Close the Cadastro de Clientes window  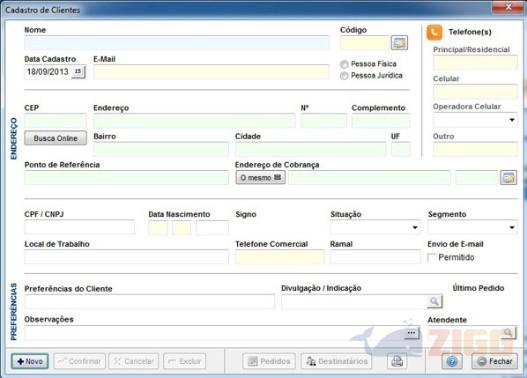pyautogui.click(x=508, y=7)
